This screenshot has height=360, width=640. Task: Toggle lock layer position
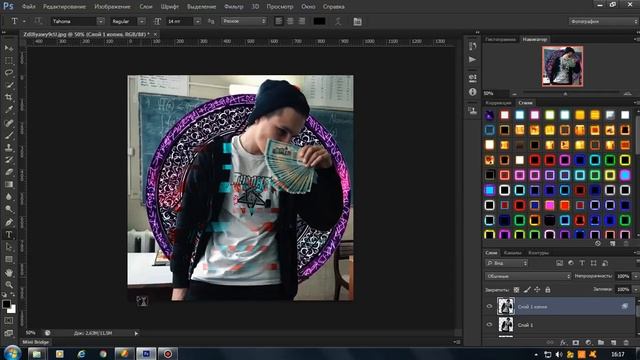[537, 289]
